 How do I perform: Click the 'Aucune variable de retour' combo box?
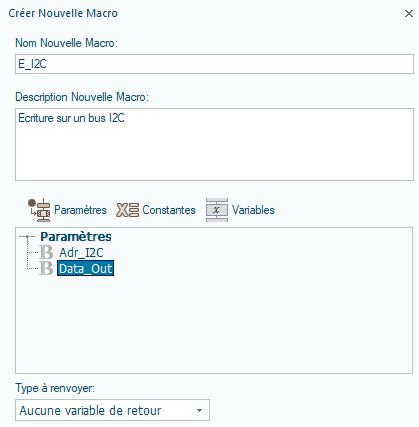[x=112, y=410]
